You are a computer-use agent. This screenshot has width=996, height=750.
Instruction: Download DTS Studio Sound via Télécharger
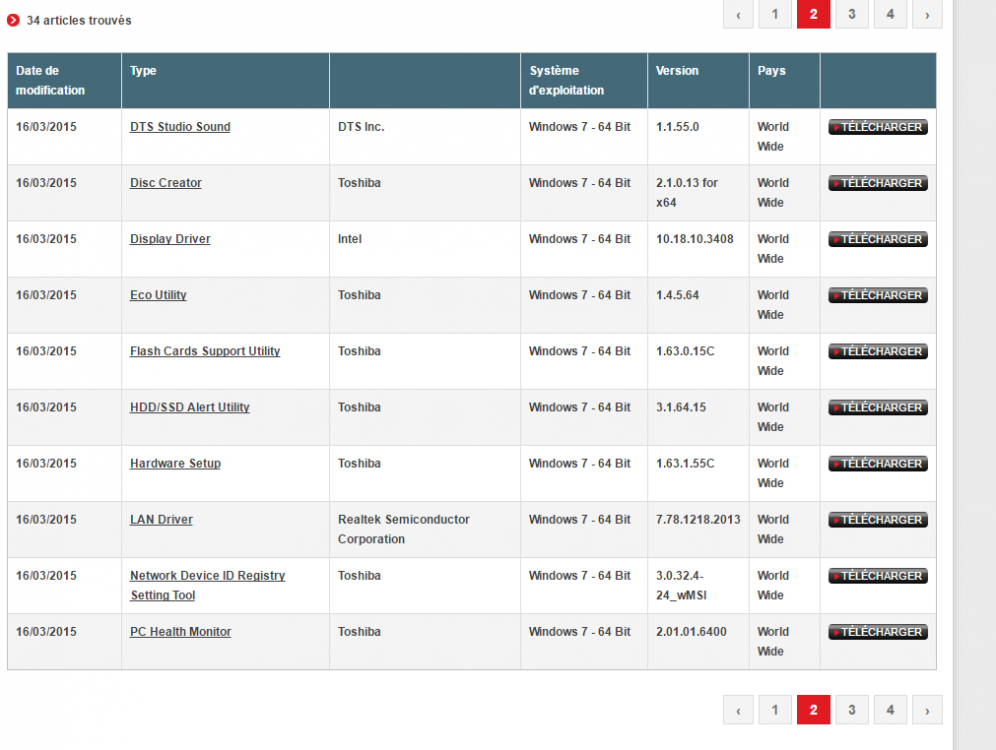[878, 127]
